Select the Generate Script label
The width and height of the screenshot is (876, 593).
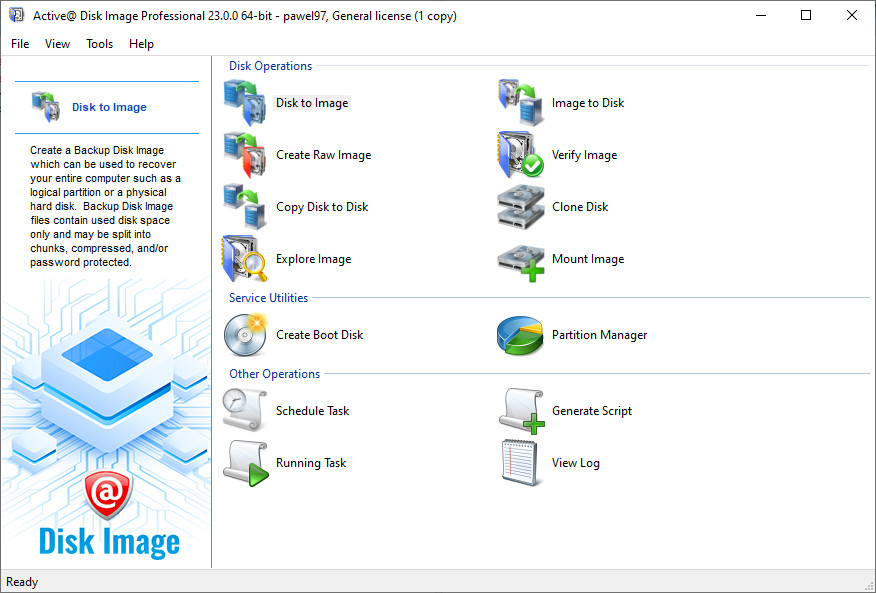(592, 411)
